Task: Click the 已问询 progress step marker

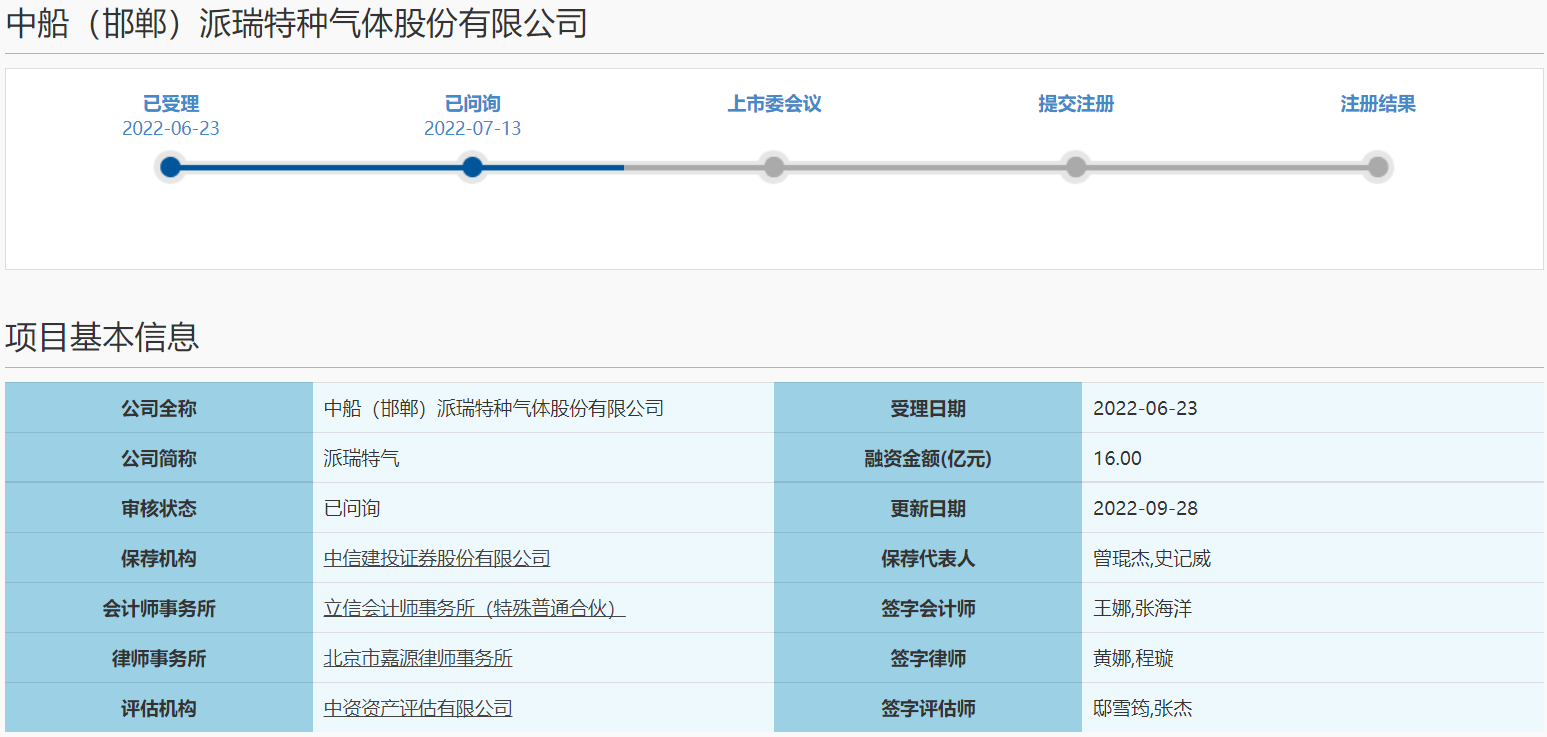Action: click(473, 167)
